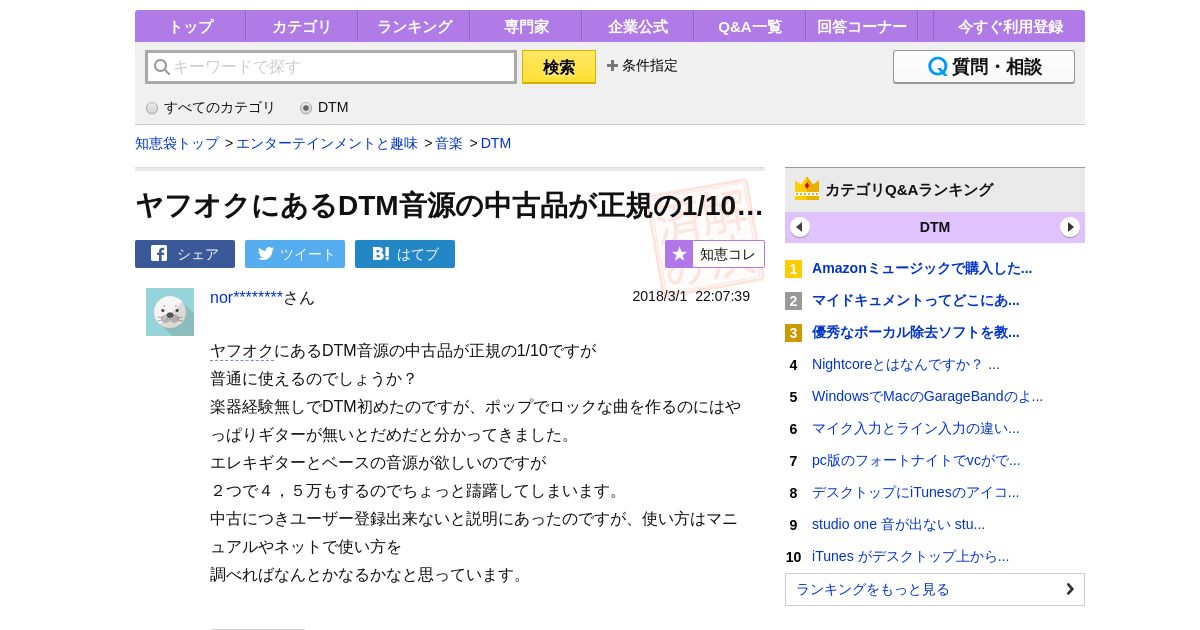Open the カテゴリ tab
Image resolution: width=1200 pixels, height=630 pixels.
pos(301,27)
